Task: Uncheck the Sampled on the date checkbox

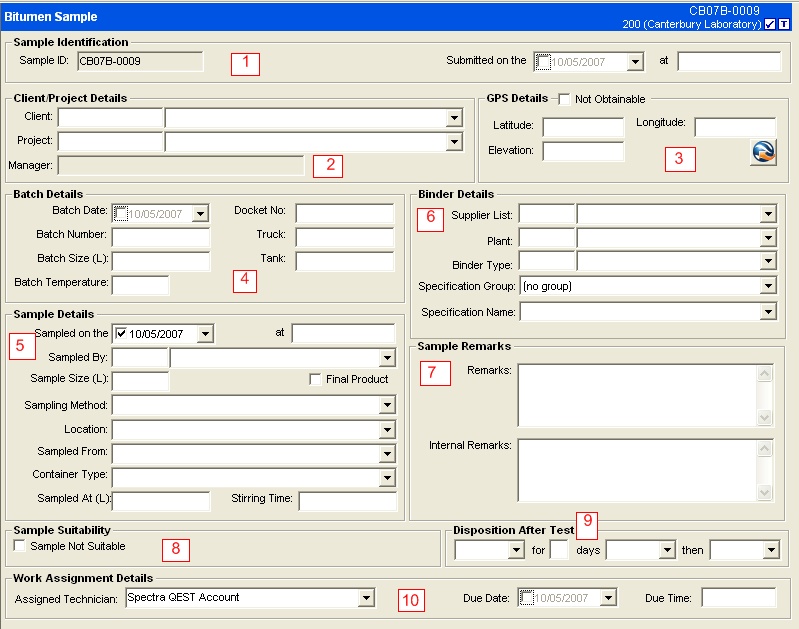Action: tap(121, 333)
